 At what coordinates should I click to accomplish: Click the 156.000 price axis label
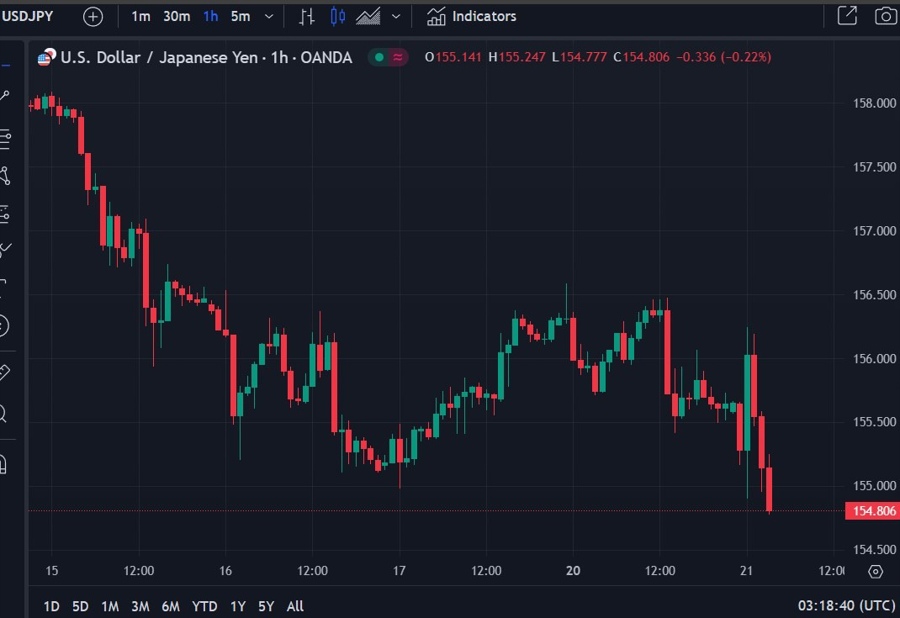pos(874,359)
